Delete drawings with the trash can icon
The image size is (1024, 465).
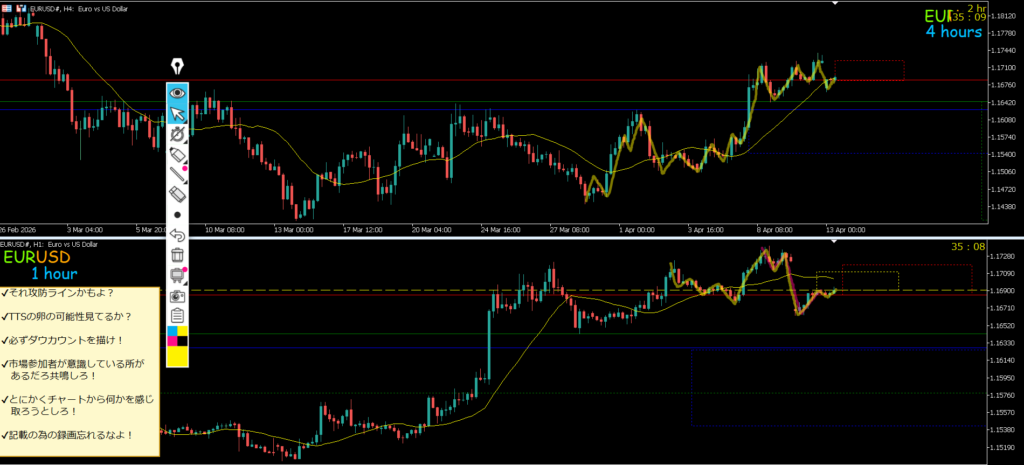tap(177, 255)
